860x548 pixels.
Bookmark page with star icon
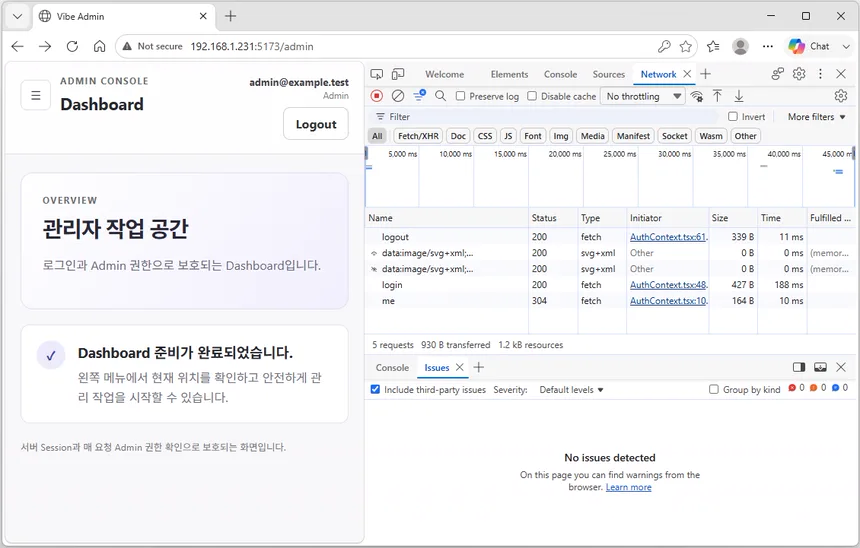[686, 47]
